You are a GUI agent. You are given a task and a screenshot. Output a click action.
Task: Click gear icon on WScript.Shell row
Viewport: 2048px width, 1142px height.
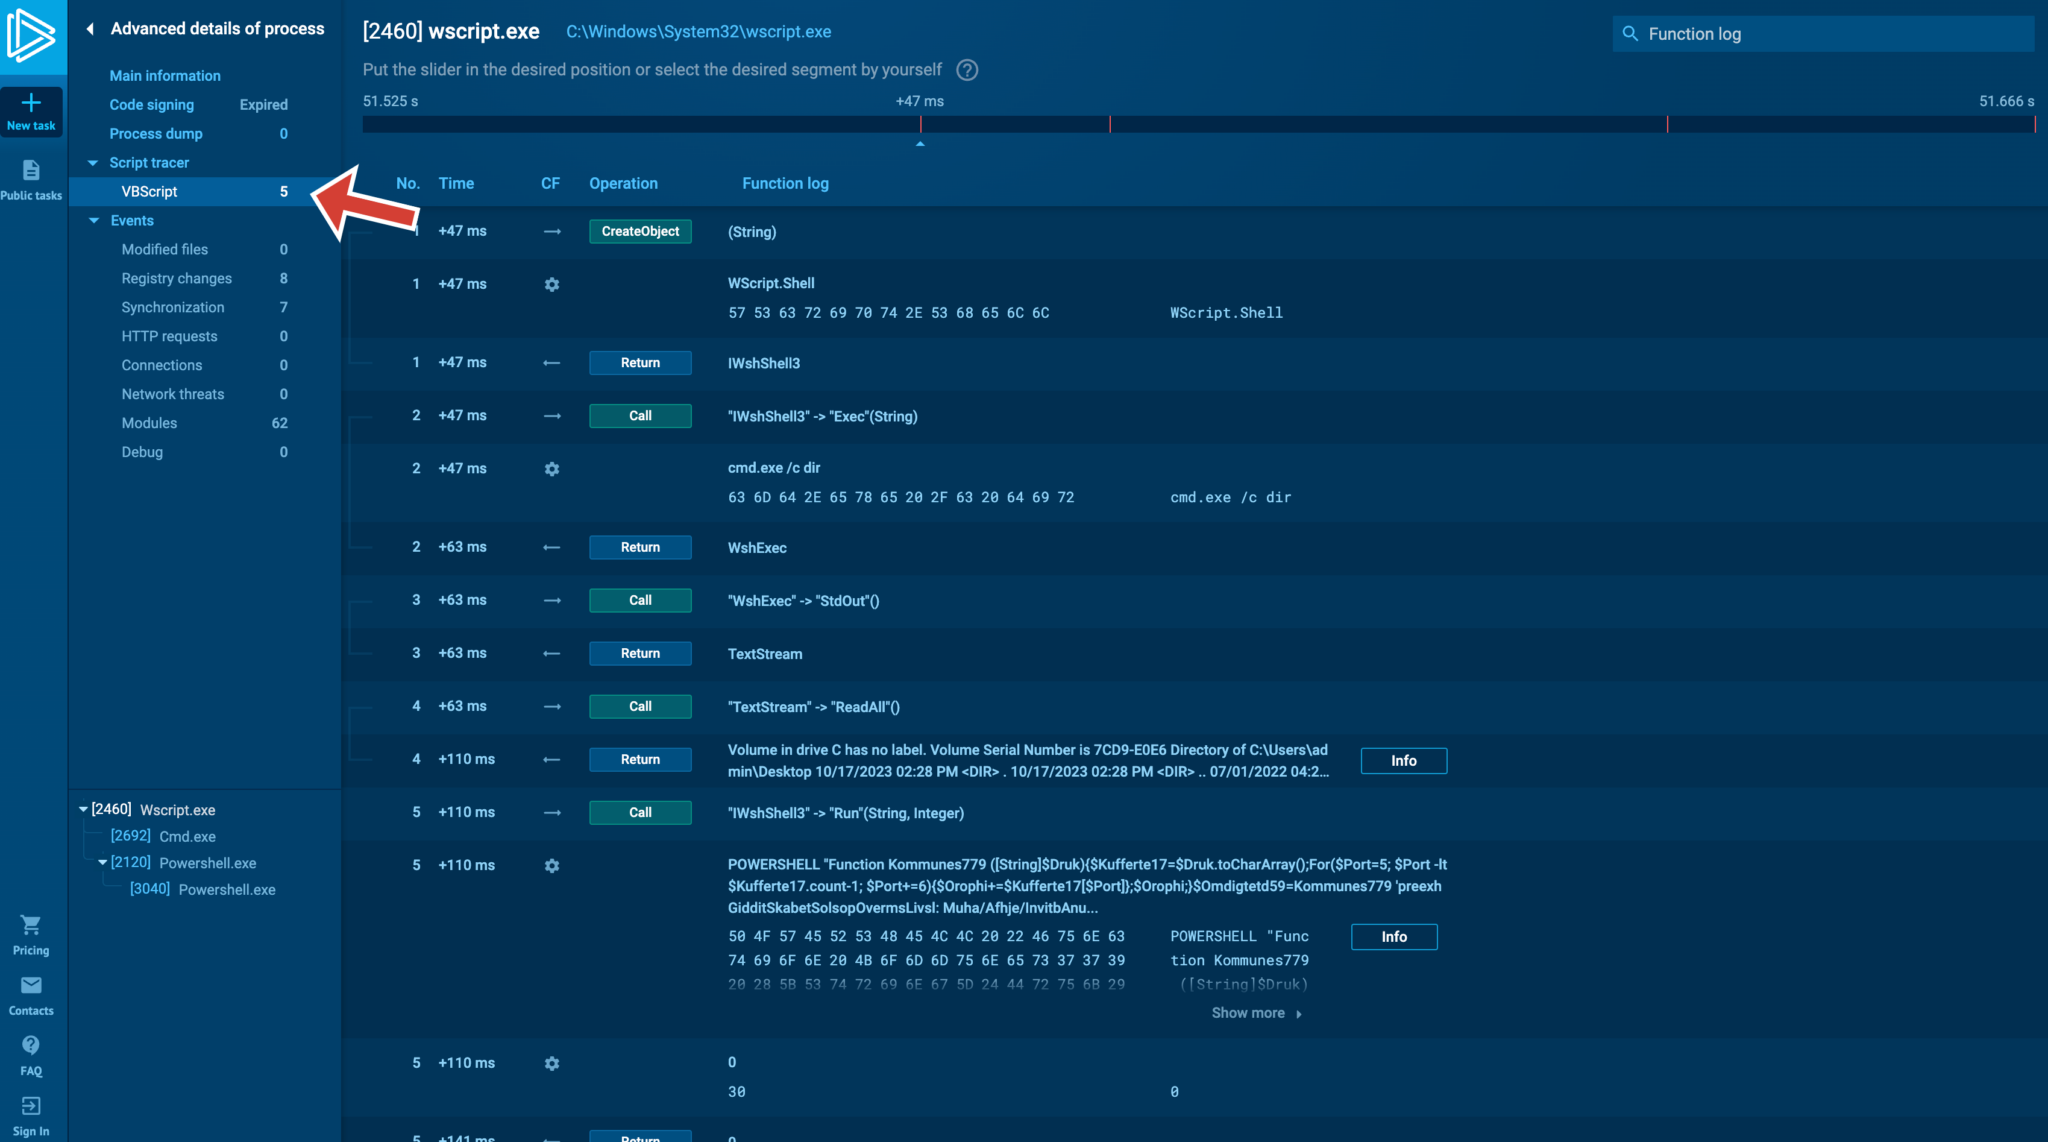pos(552,285)
